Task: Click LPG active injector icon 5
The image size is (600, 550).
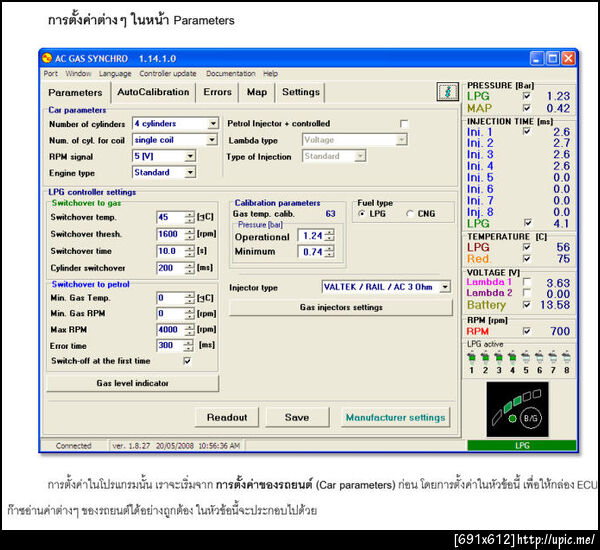Action: [x=526, y=357]
